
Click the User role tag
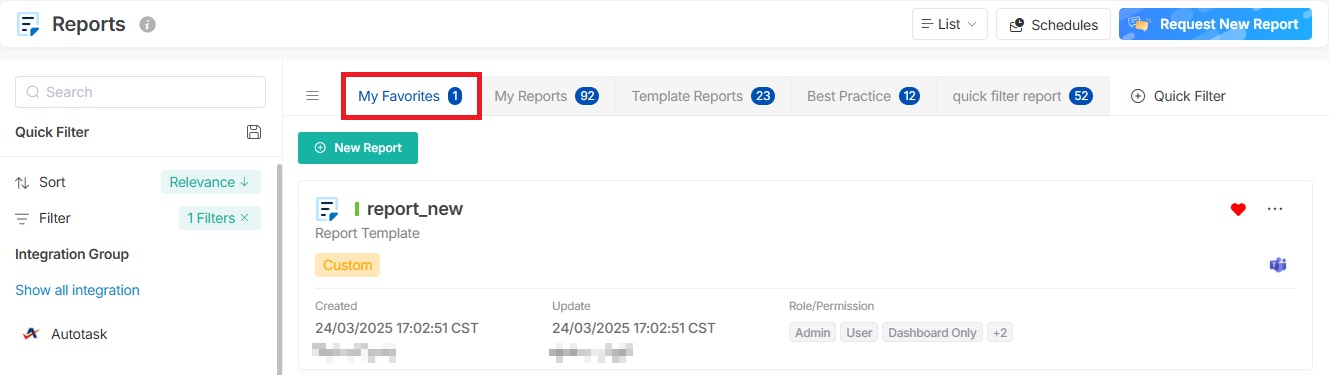tap(859, 333)
